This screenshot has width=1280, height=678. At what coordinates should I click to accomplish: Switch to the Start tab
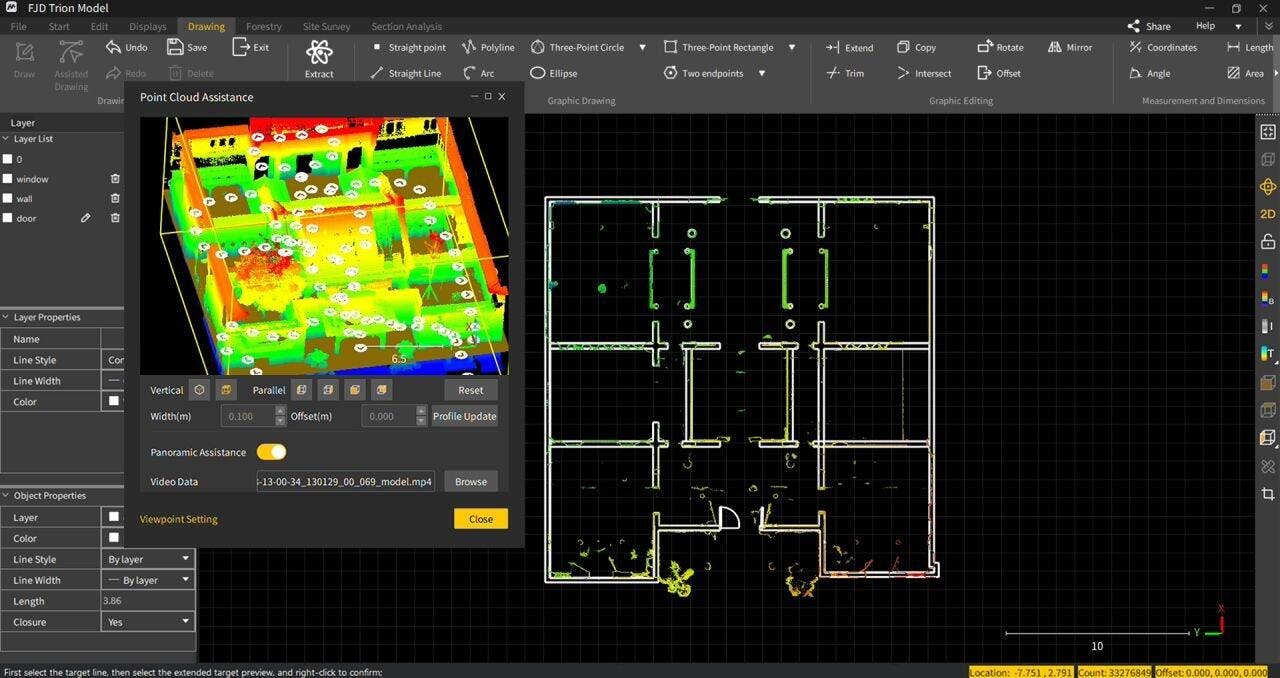click(59, 26)
